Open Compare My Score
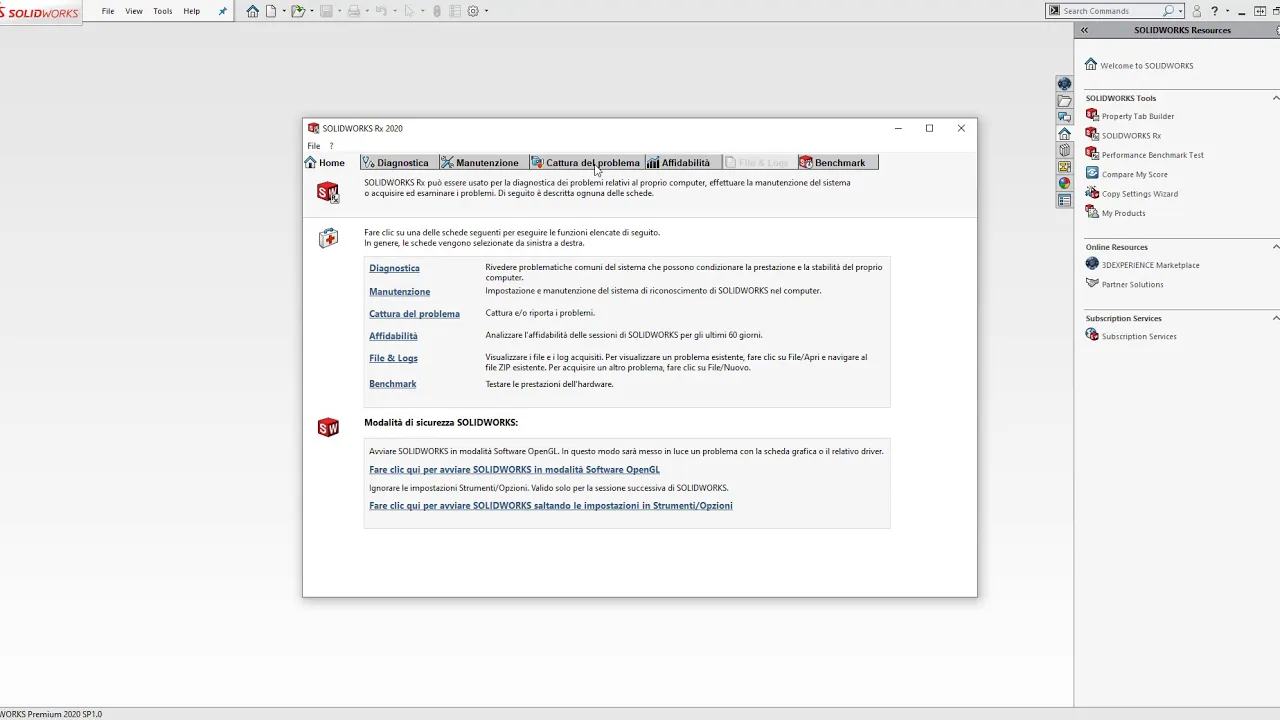The image size is (1280, 720). point(1134,174)
